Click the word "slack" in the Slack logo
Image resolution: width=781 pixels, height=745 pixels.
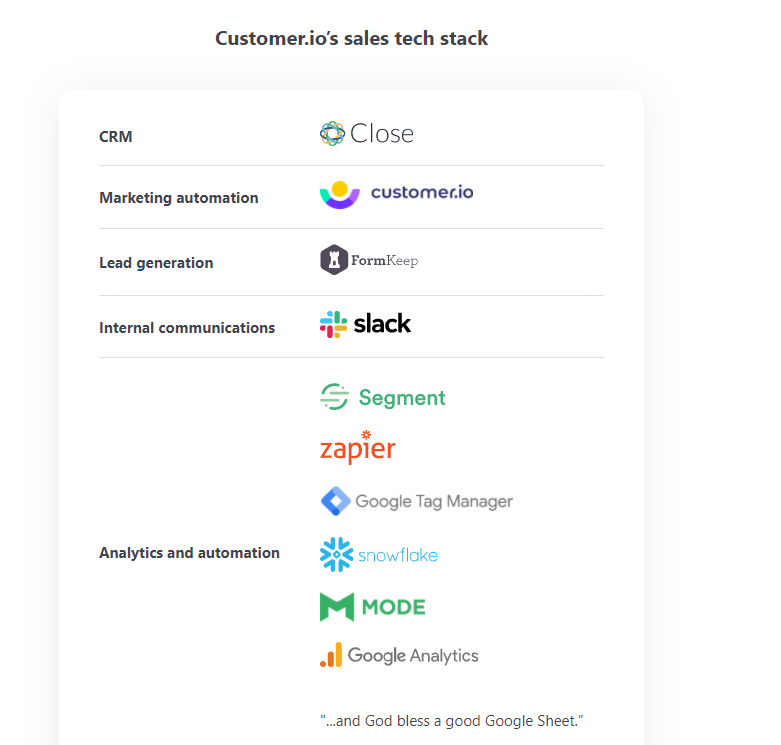coord(382,324)
